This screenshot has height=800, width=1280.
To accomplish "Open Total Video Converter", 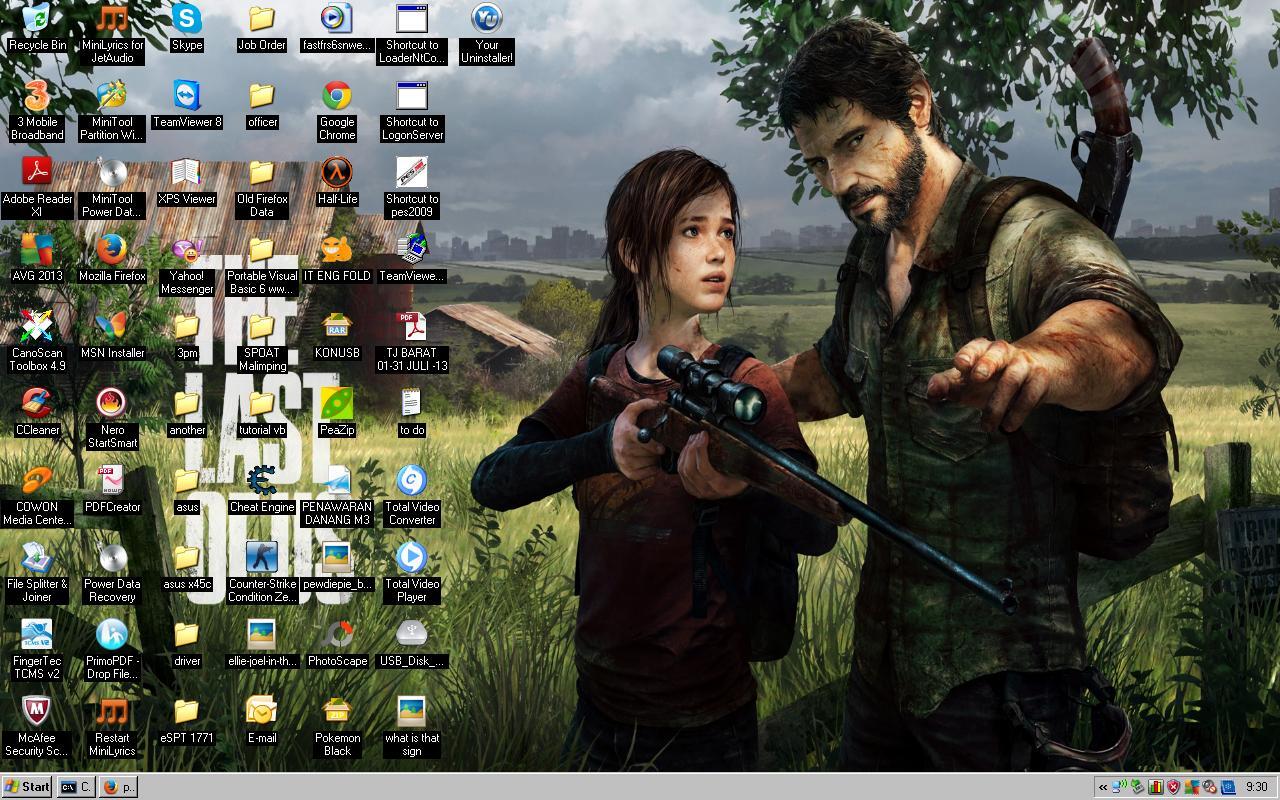I will click(x=412, y=480).
